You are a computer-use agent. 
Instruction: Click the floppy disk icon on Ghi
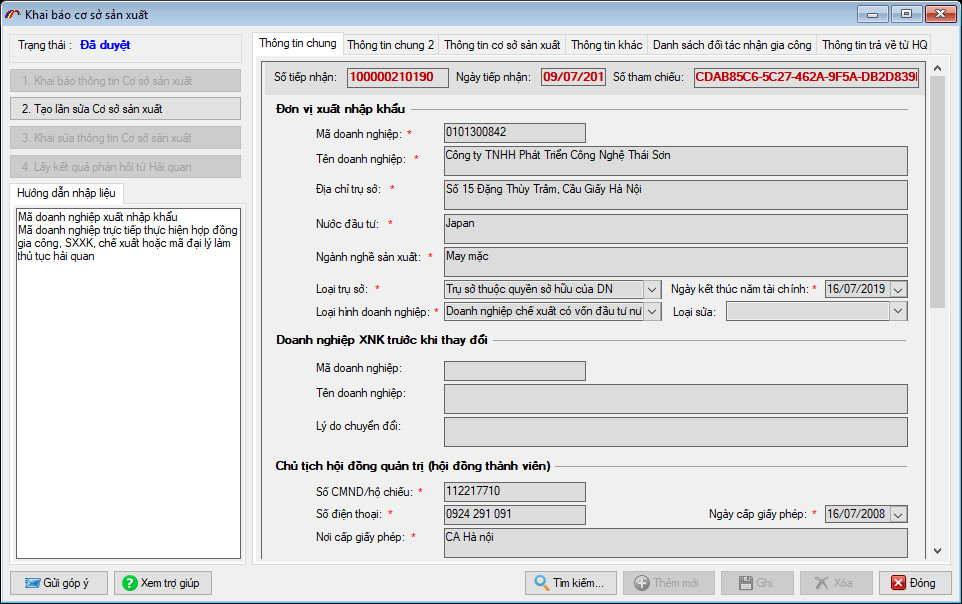click(745, 583)
